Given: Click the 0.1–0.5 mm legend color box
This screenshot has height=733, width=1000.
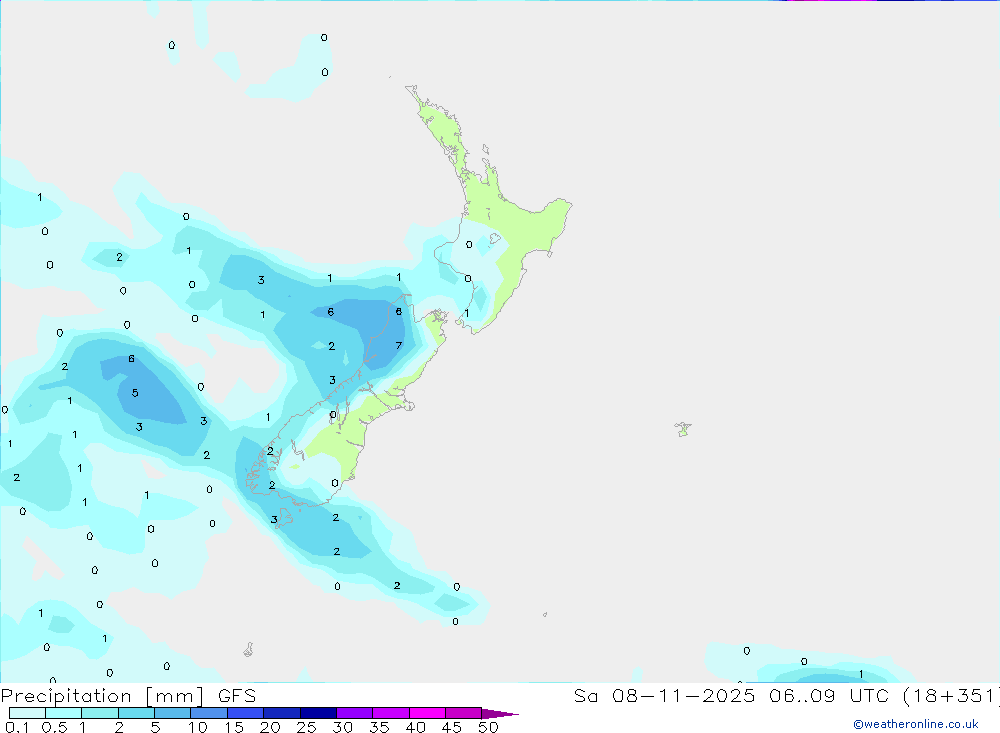Looking at the screenshot, I should (27, 713).
